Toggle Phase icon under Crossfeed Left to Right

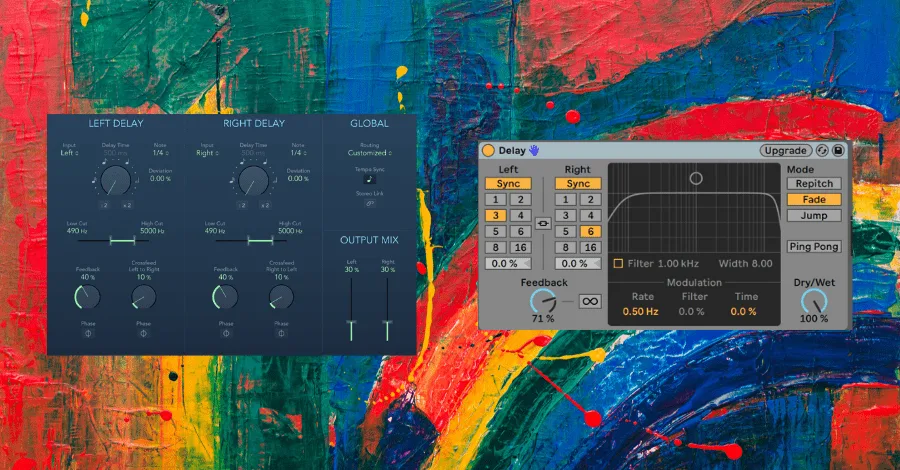[143, 333]
